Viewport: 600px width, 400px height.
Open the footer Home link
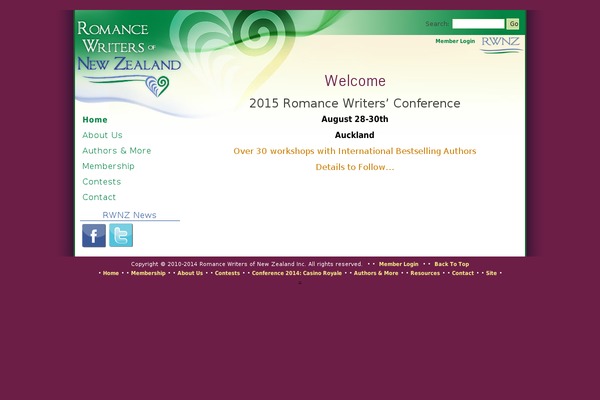pos(111,273)
